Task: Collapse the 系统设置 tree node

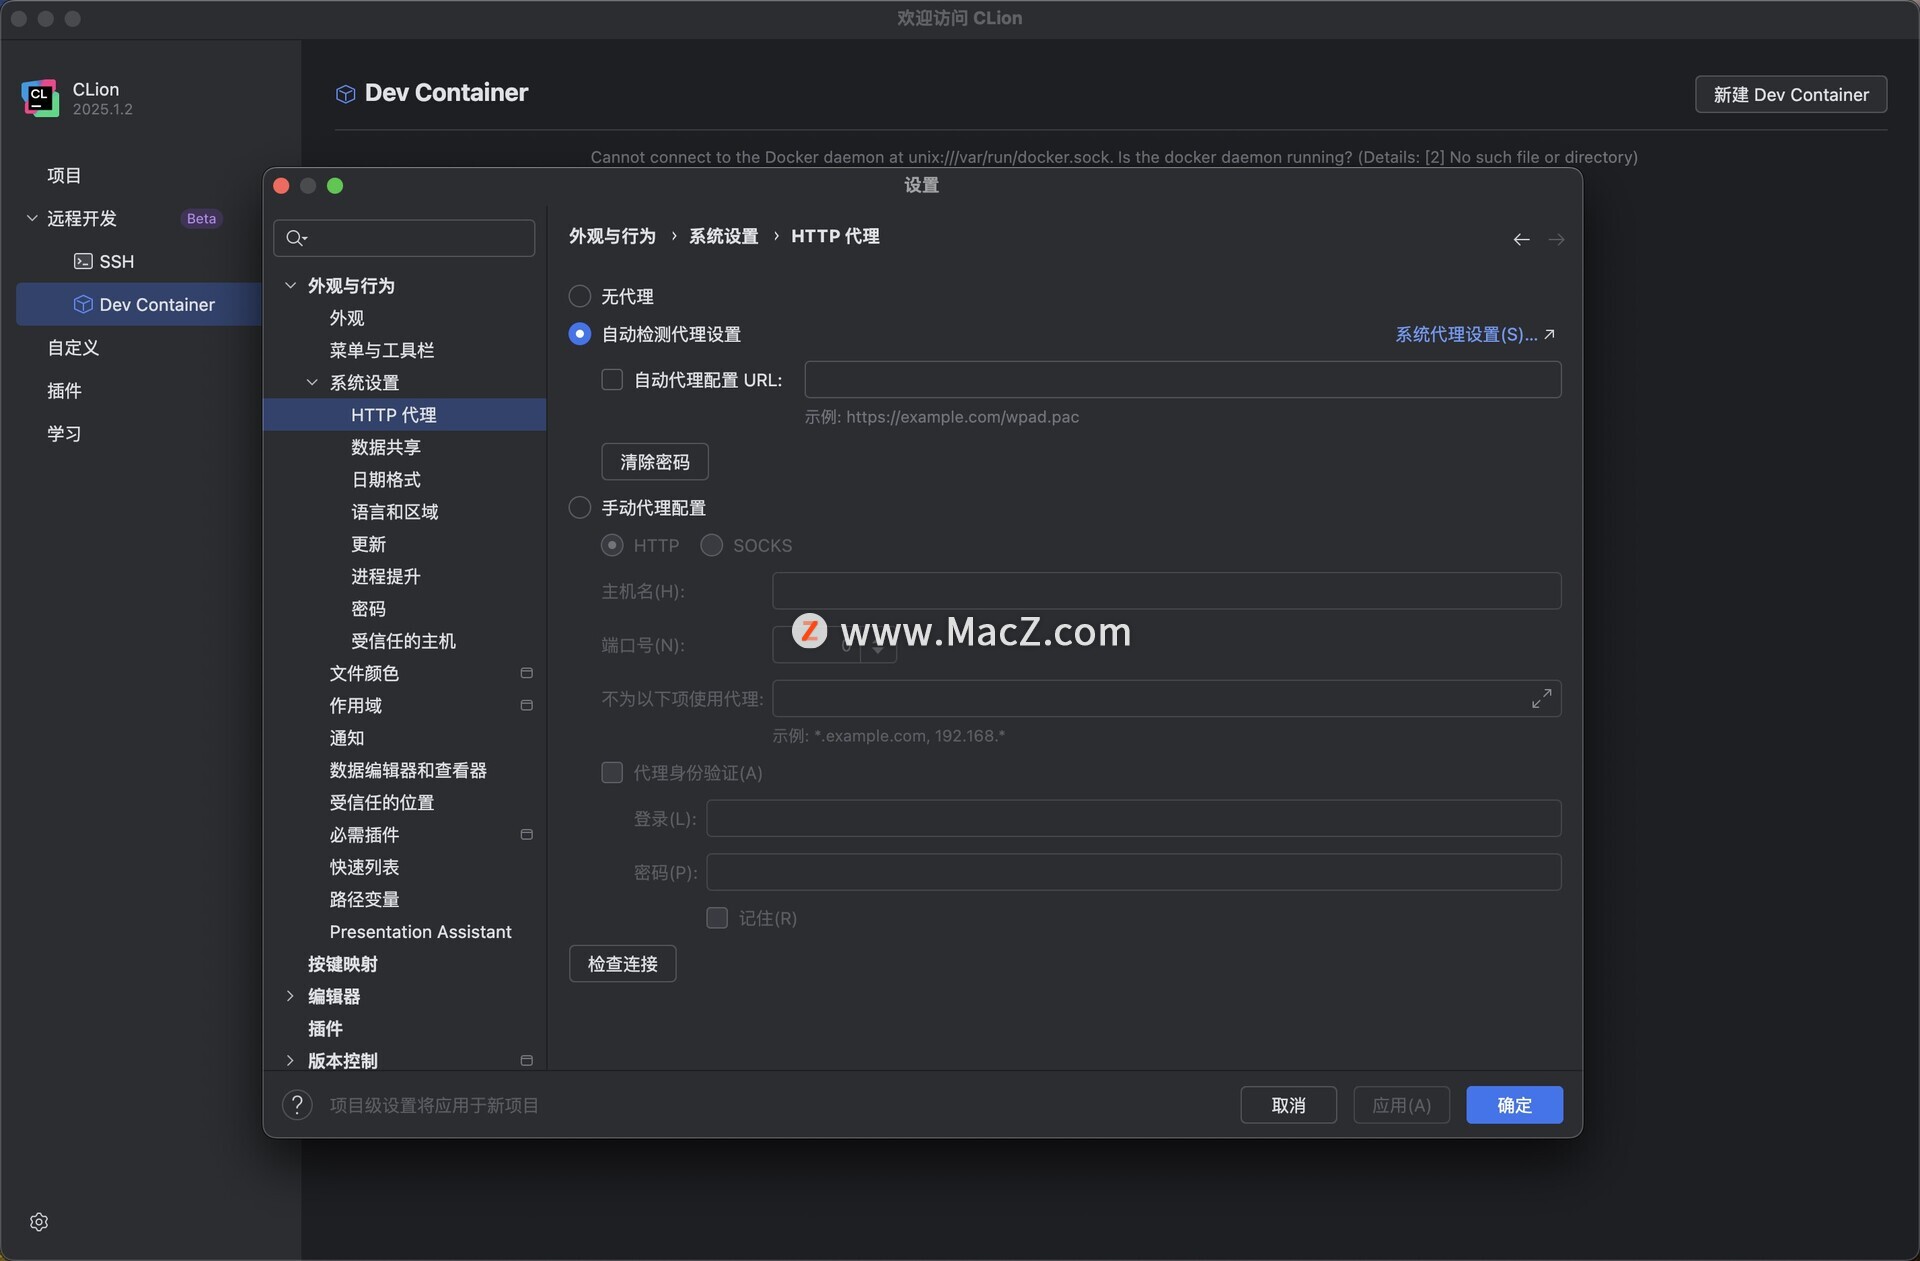Action: point(312,383)
